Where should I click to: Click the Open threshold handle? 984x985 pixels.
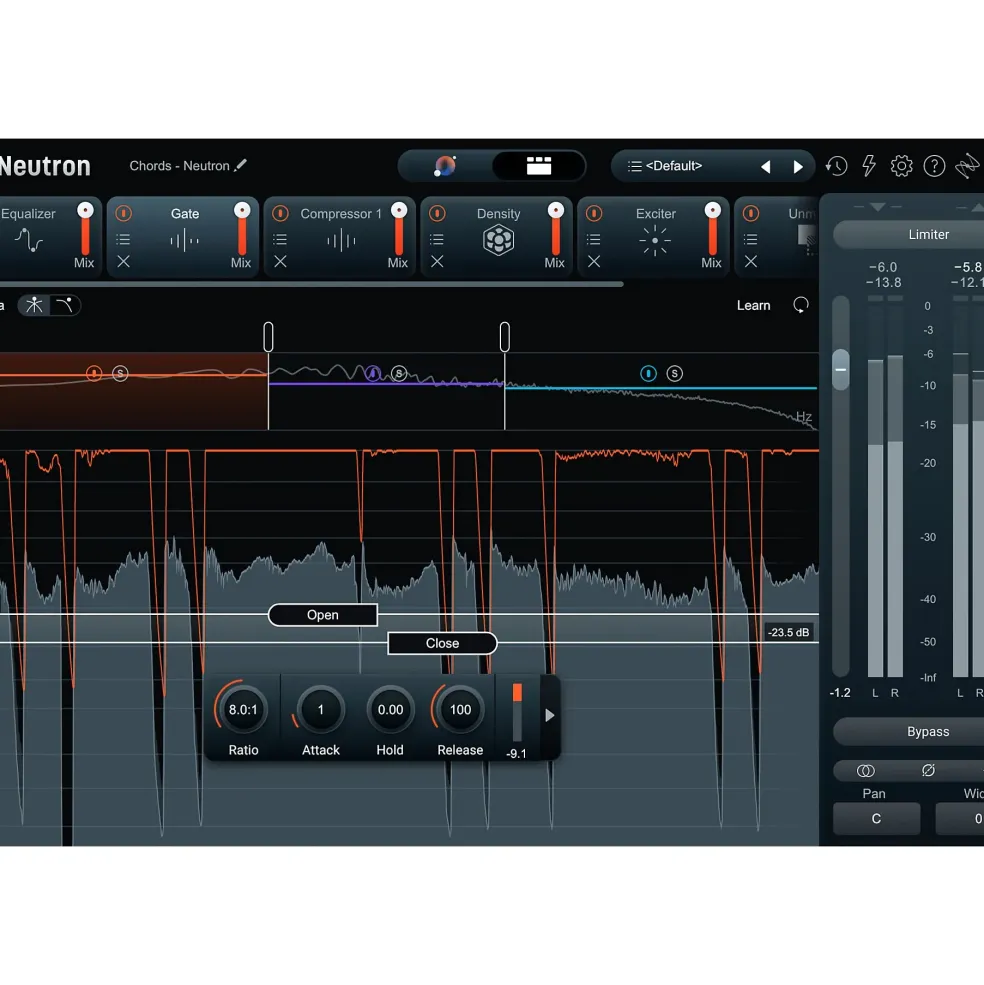pyautogui.click(x=323, y=615)
